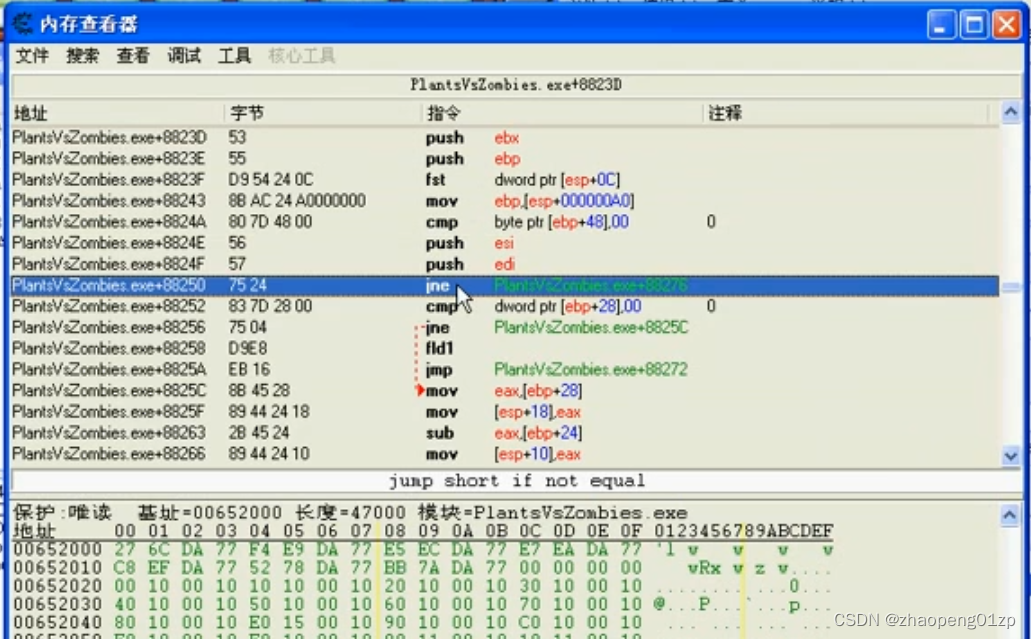
Task: Click the PlantsVsZombies.exe+8823D address header bar
Action: pos(516,85)
